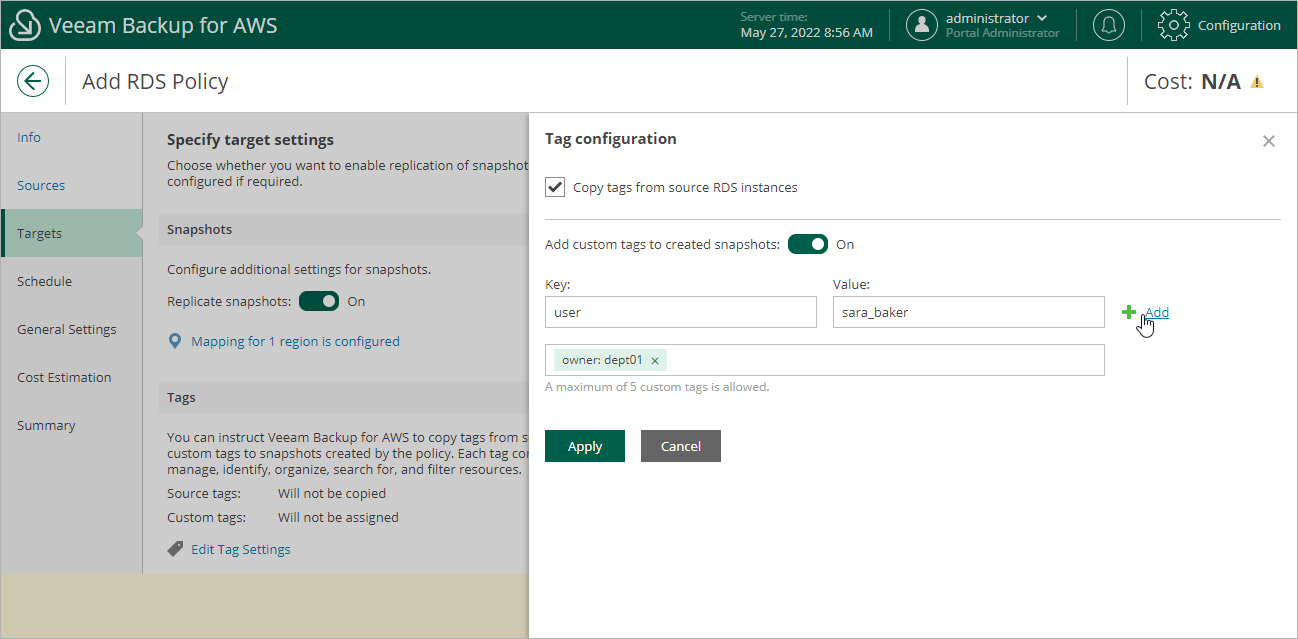Uncheck Copy tags from source RDS instances
This screenshot has height=639, width=1298.
[x=555, y=187]
